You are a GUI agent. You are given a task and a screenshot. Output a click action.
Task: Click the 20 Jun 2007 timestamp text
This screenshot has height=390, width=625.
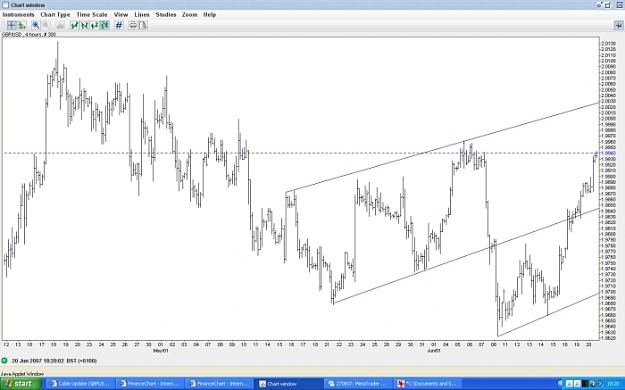[54, 360]
